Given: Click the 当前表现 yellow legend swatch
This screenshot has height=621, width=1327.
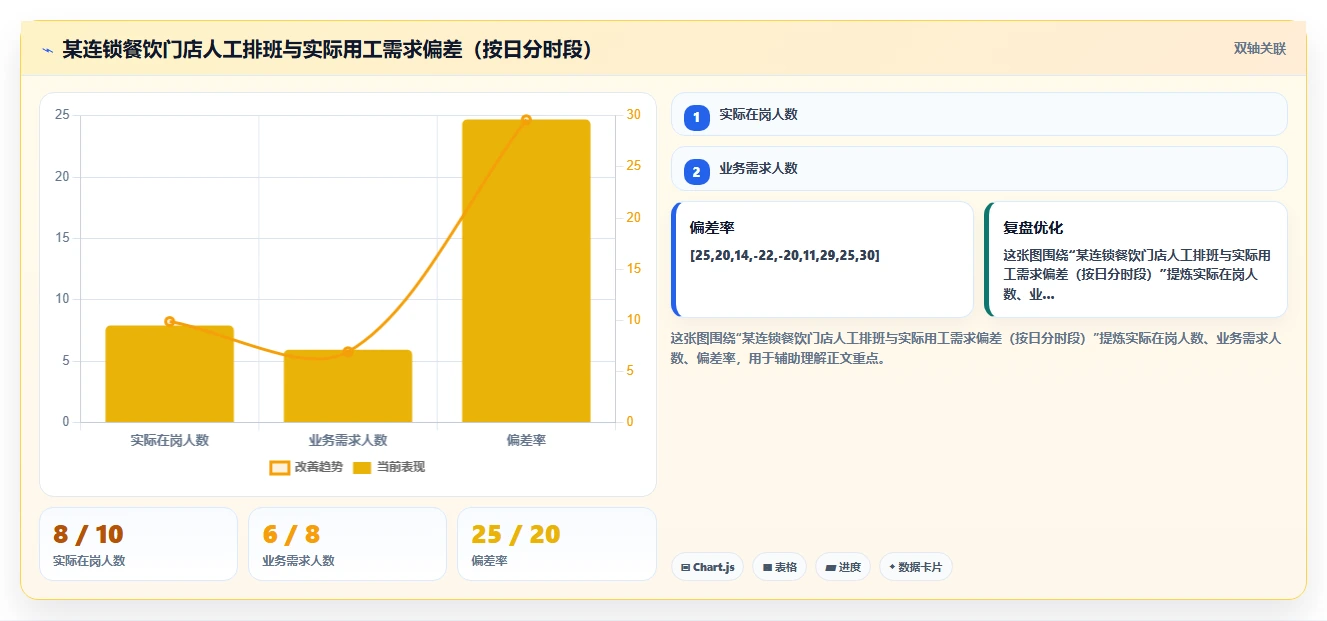Looking at the screenshot, I should [362, 467].
